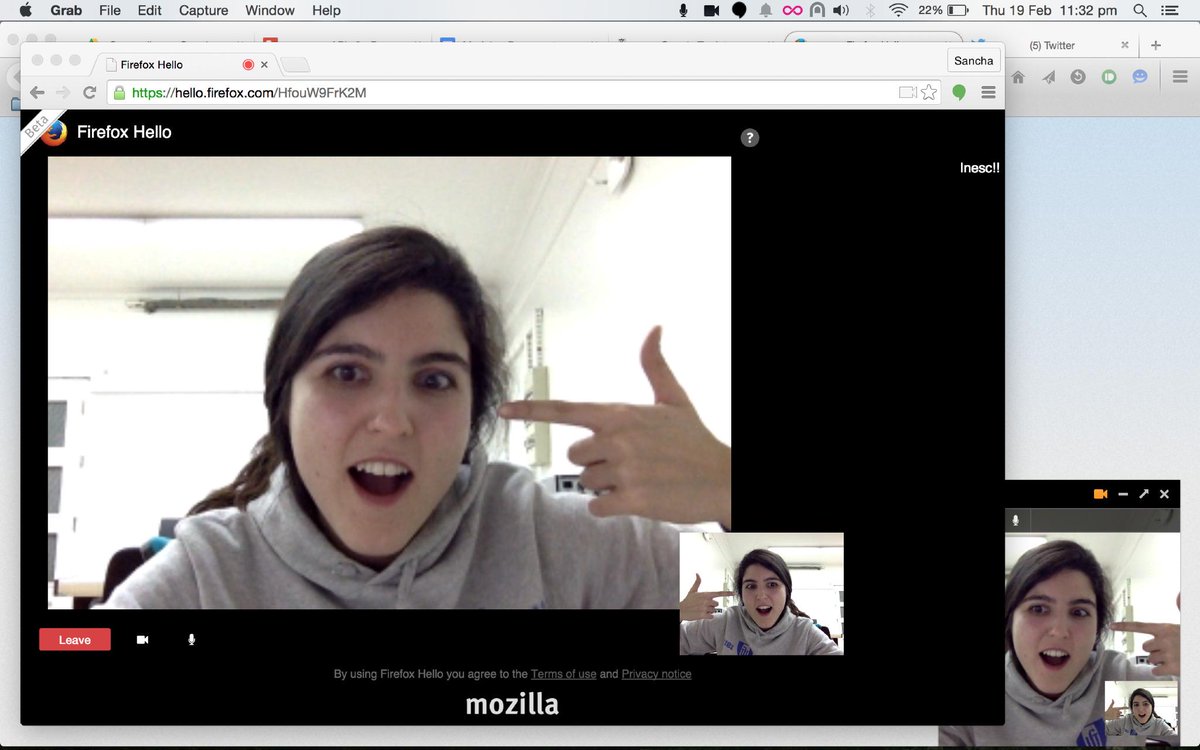Bookmark this page with the star icon
This screenshot has height=750, width=1200.
click(928, 91)
